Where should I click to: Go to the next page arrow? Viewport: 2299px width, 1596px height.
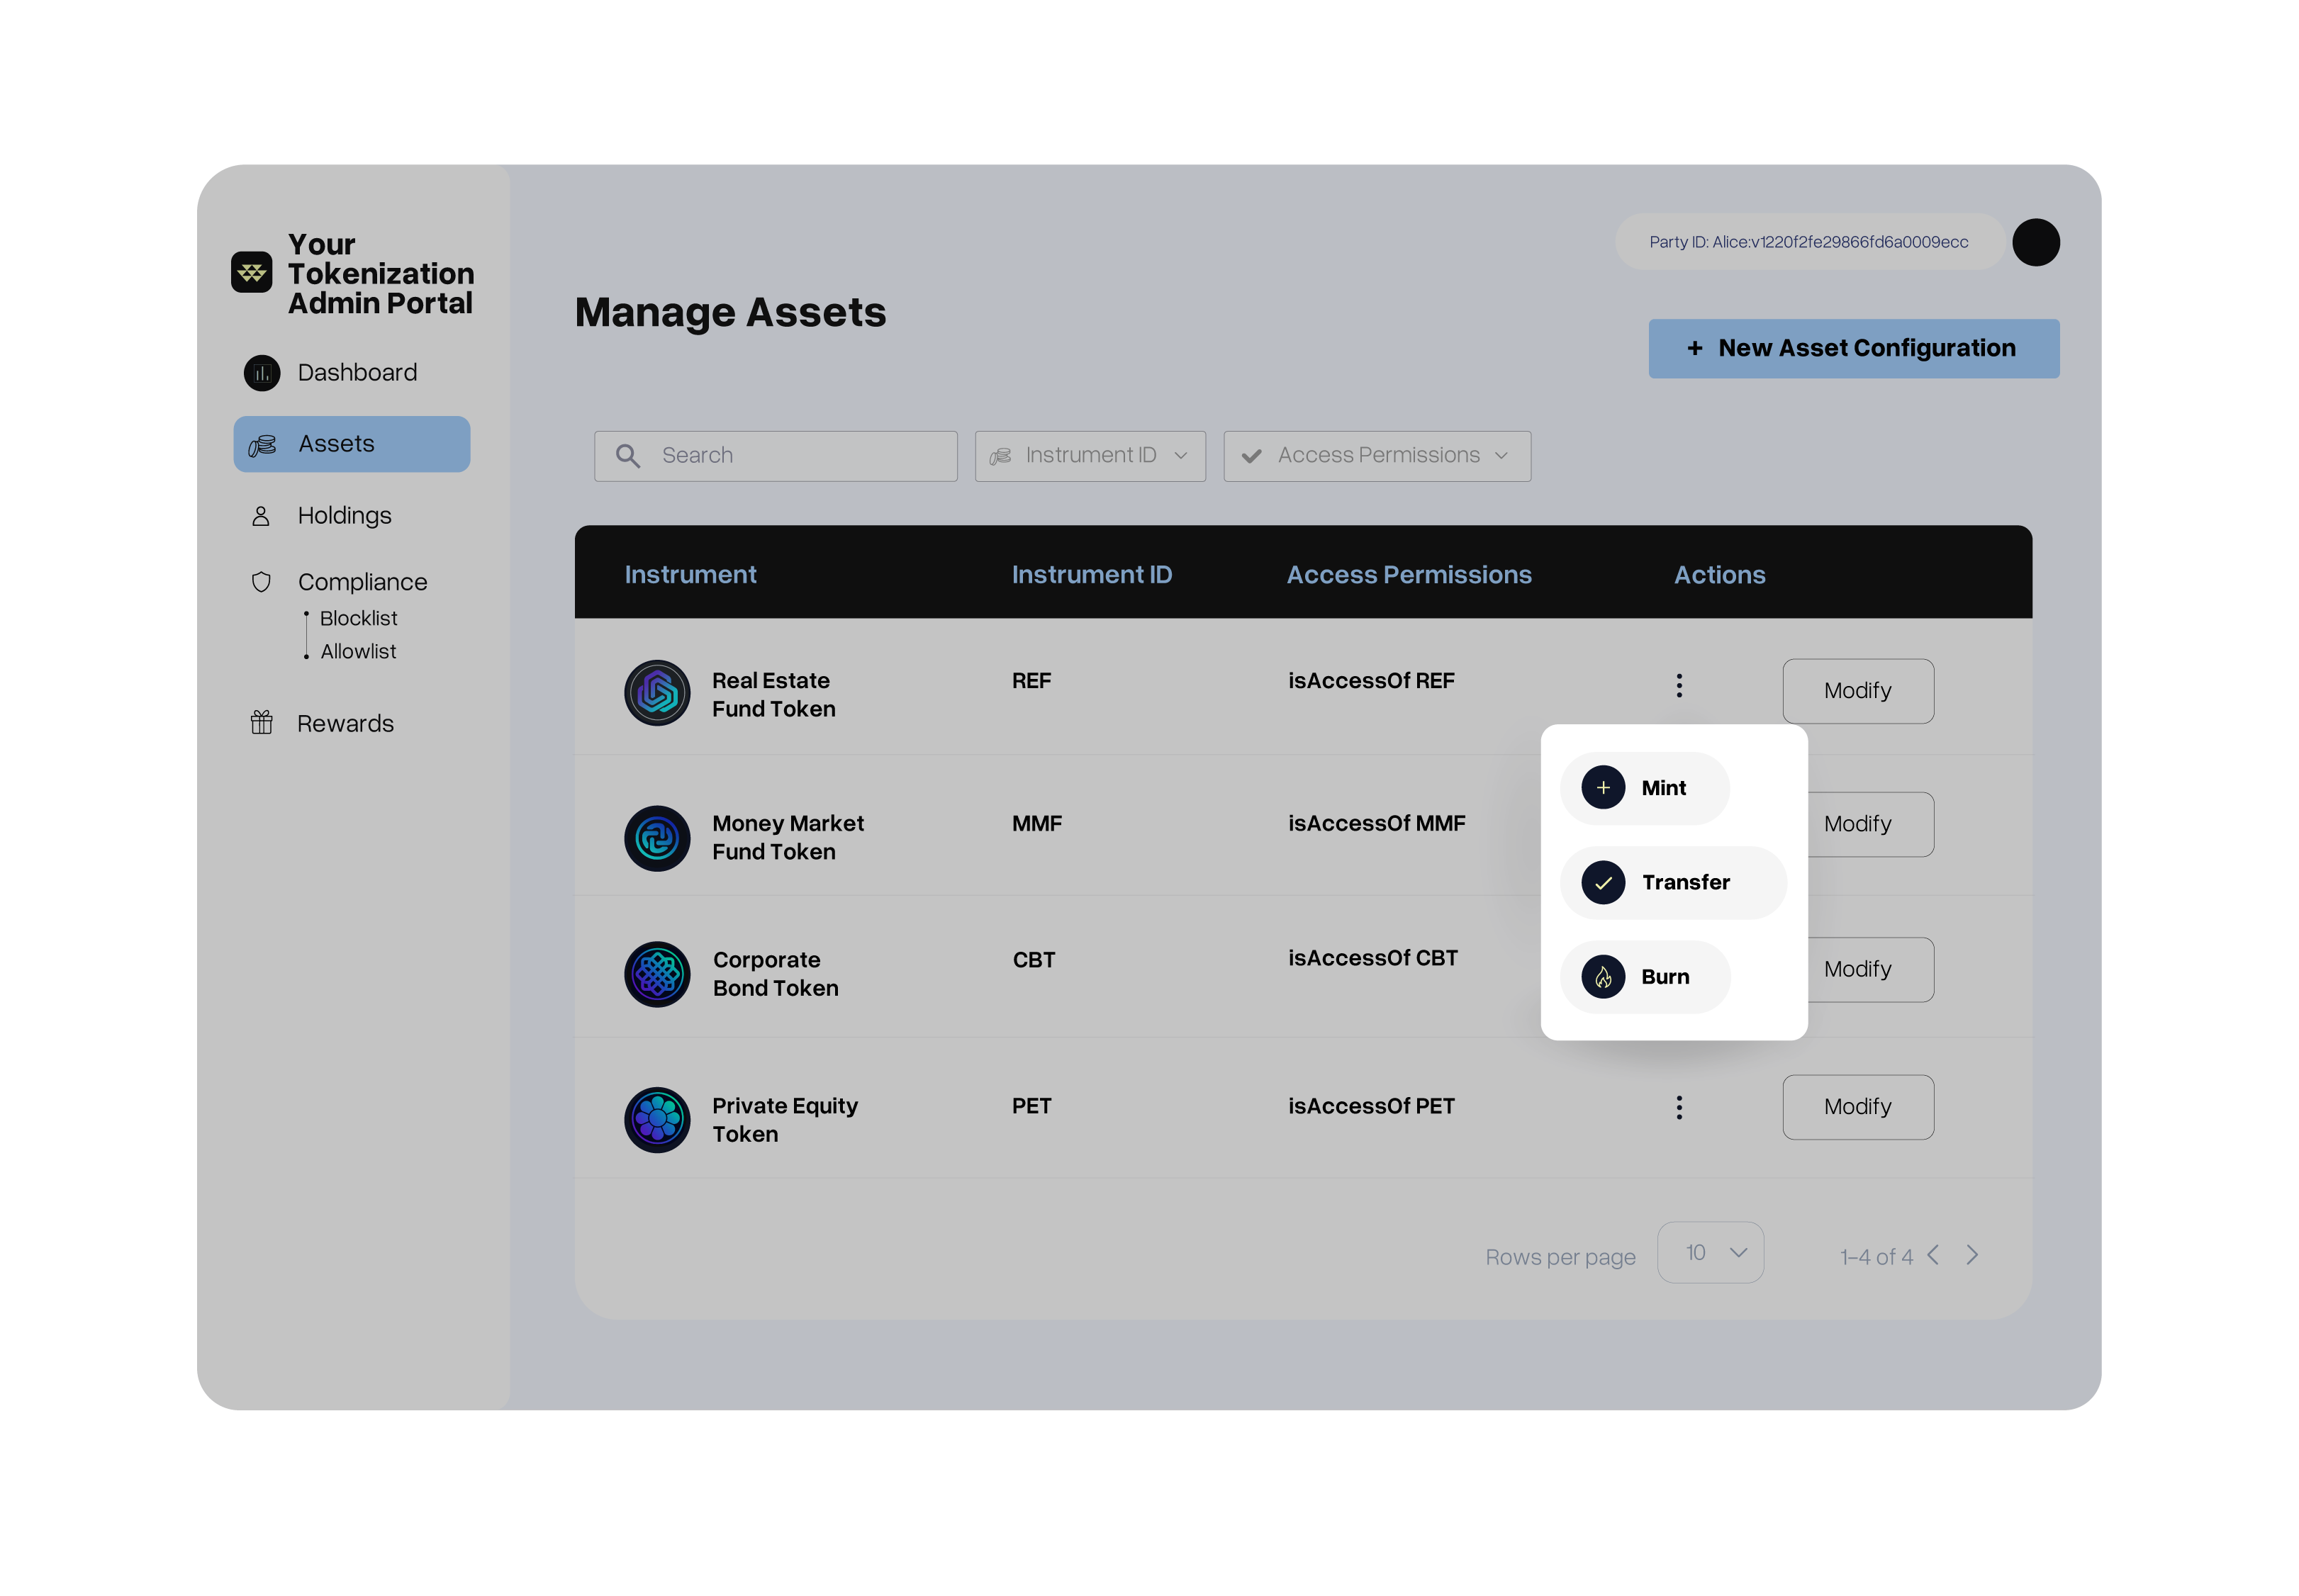(x=1972, y=1255)
